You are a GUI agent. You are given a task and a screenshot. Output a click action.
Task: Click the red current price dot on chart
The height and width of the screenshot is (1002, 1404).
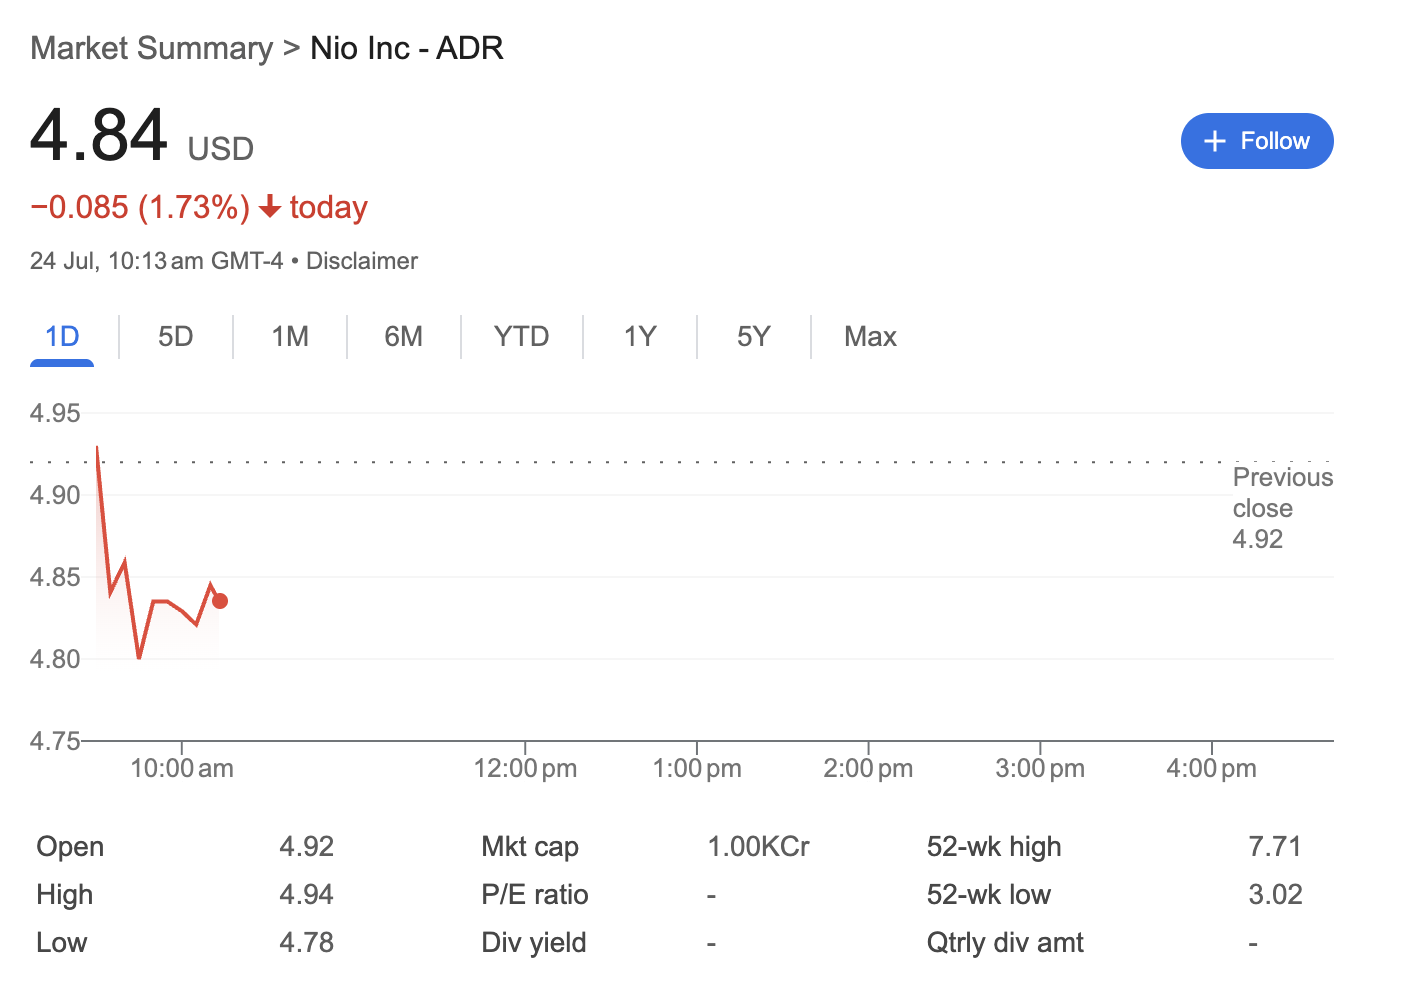[220, 601]
